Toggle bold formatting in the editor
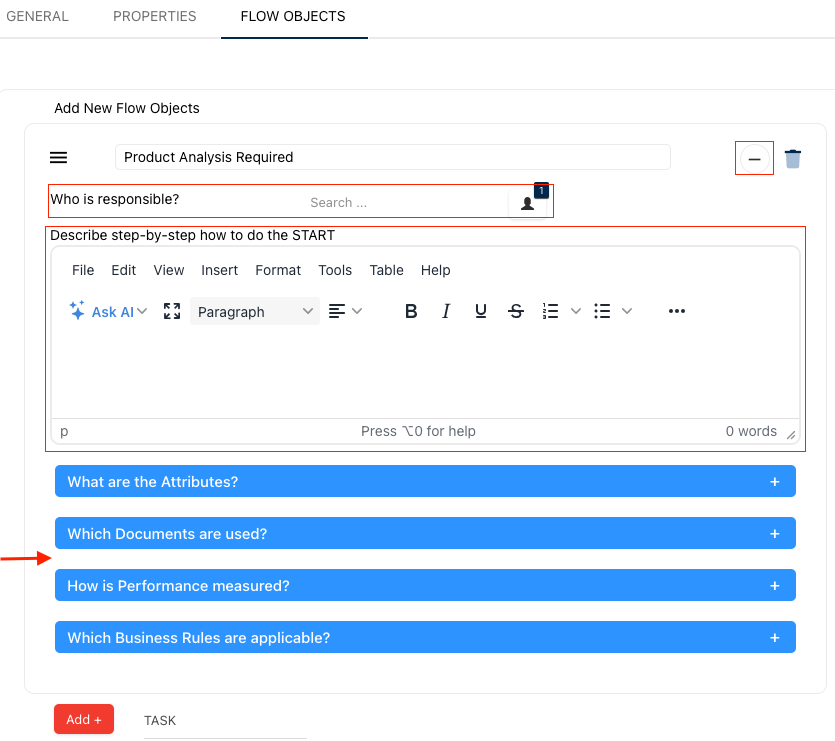The width and height of the screenshot is (835, 741). [411, 311]
